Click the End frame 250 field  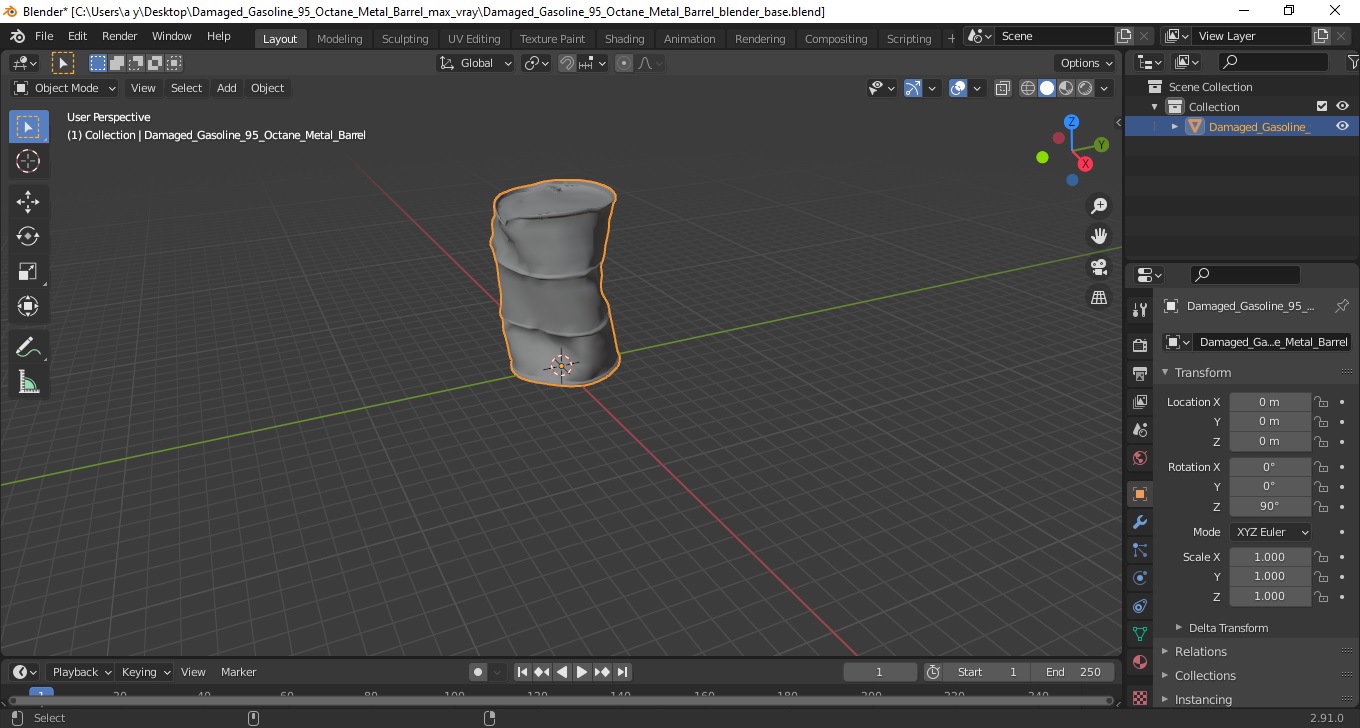click(1073, 672)
